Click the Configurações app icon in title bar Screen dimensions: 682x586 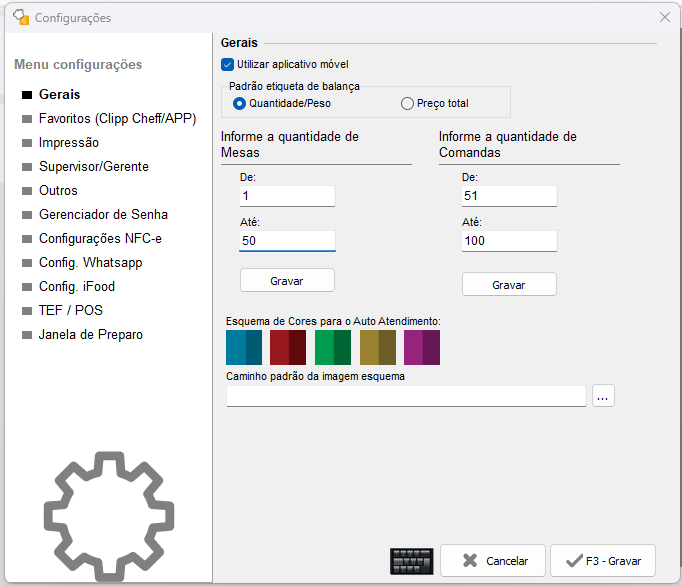pos(20,17)
